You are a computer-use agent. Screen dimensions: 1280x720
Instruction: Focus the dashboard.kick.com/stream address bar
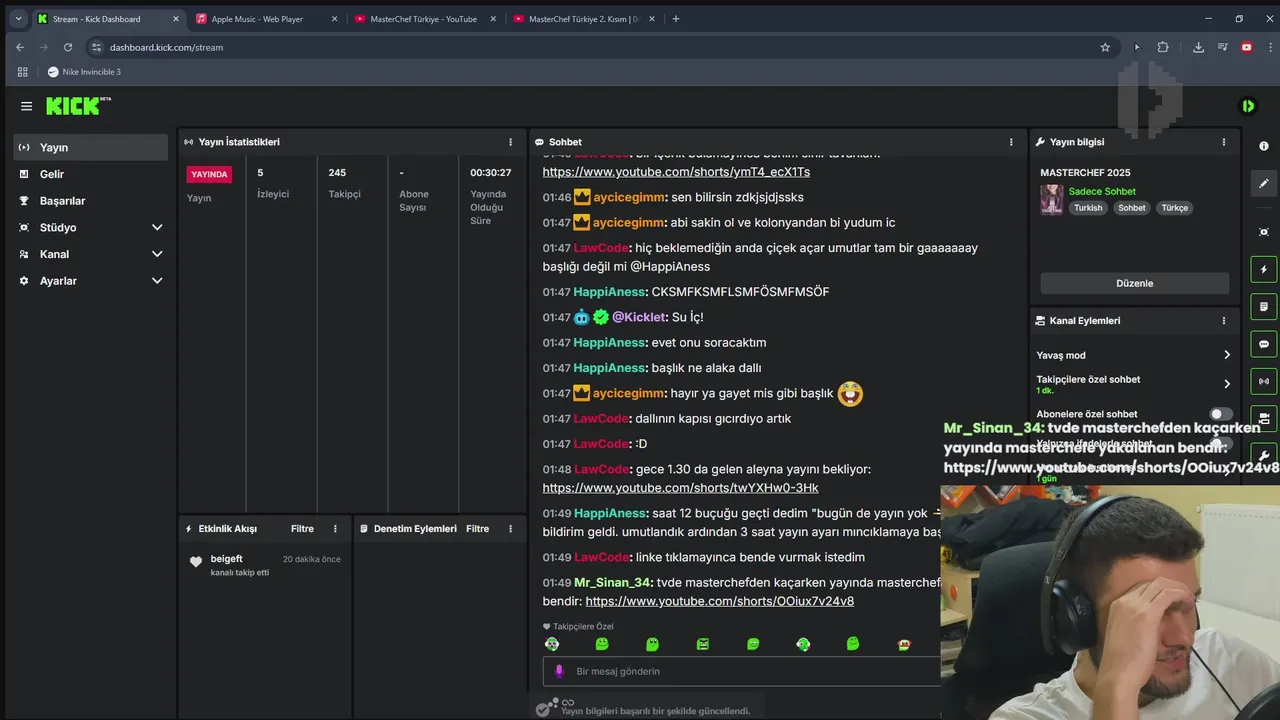[x=600, y=47]
